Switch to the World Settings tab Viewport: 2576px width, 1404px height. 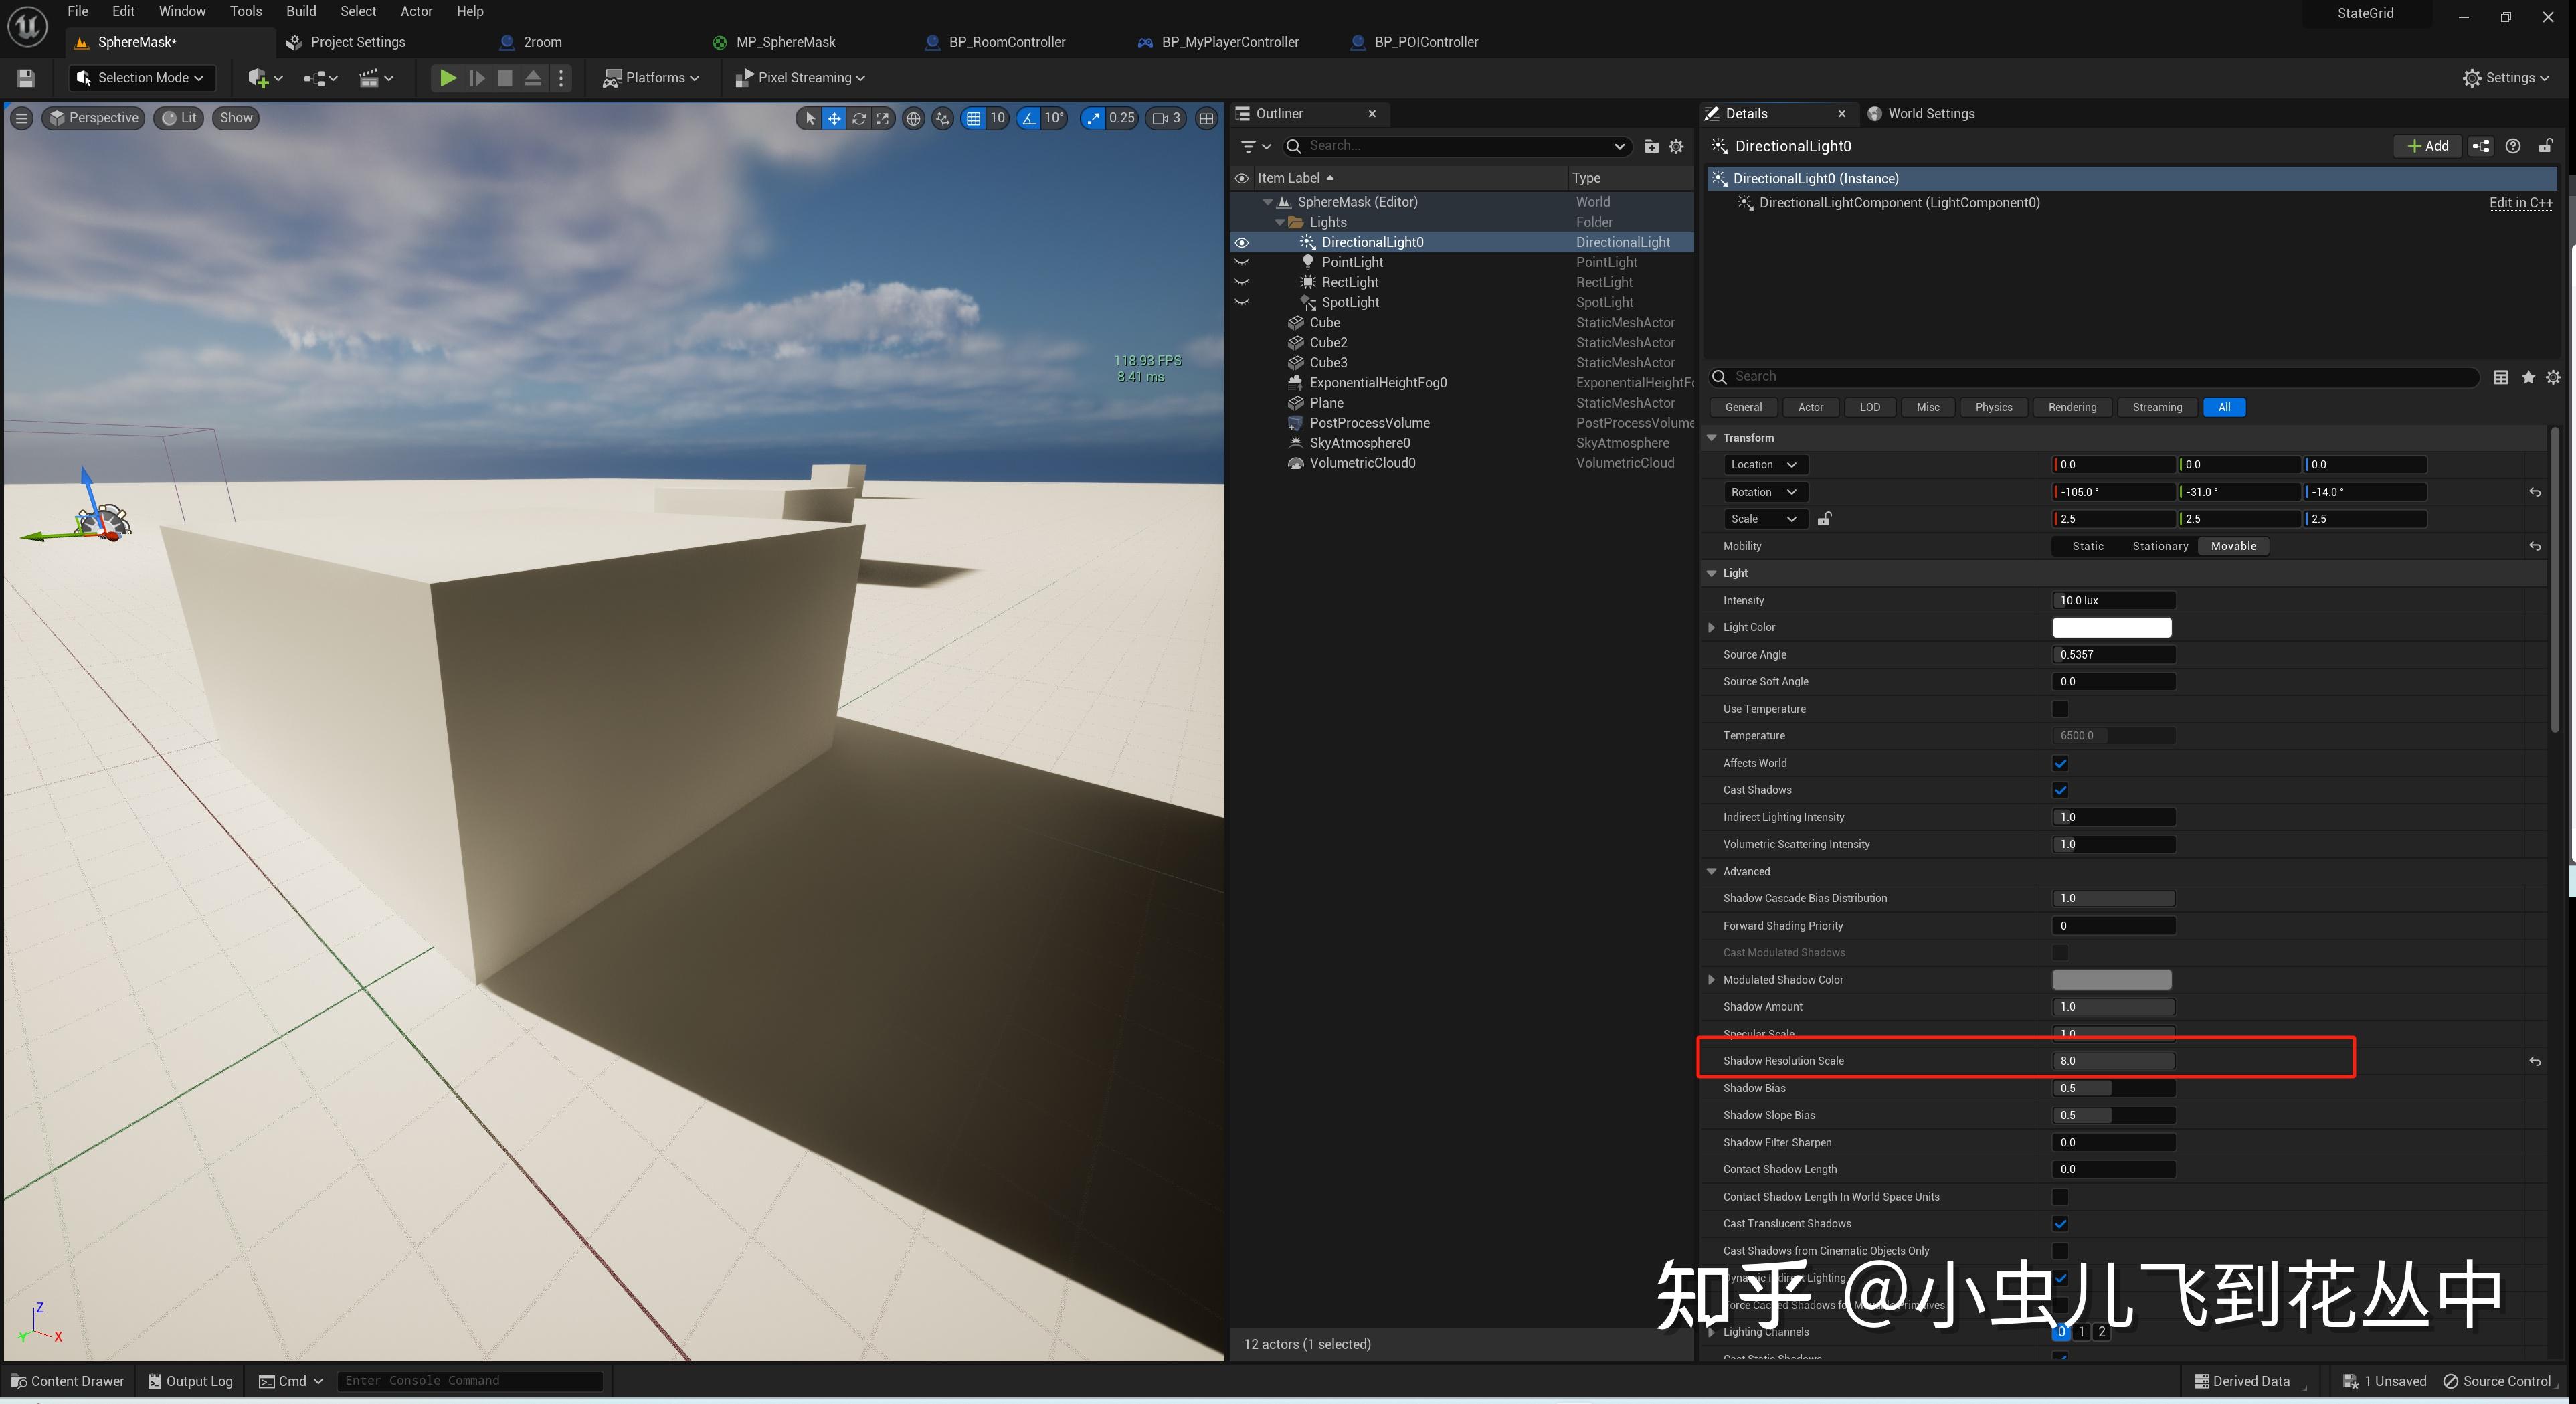point(1930,114)
